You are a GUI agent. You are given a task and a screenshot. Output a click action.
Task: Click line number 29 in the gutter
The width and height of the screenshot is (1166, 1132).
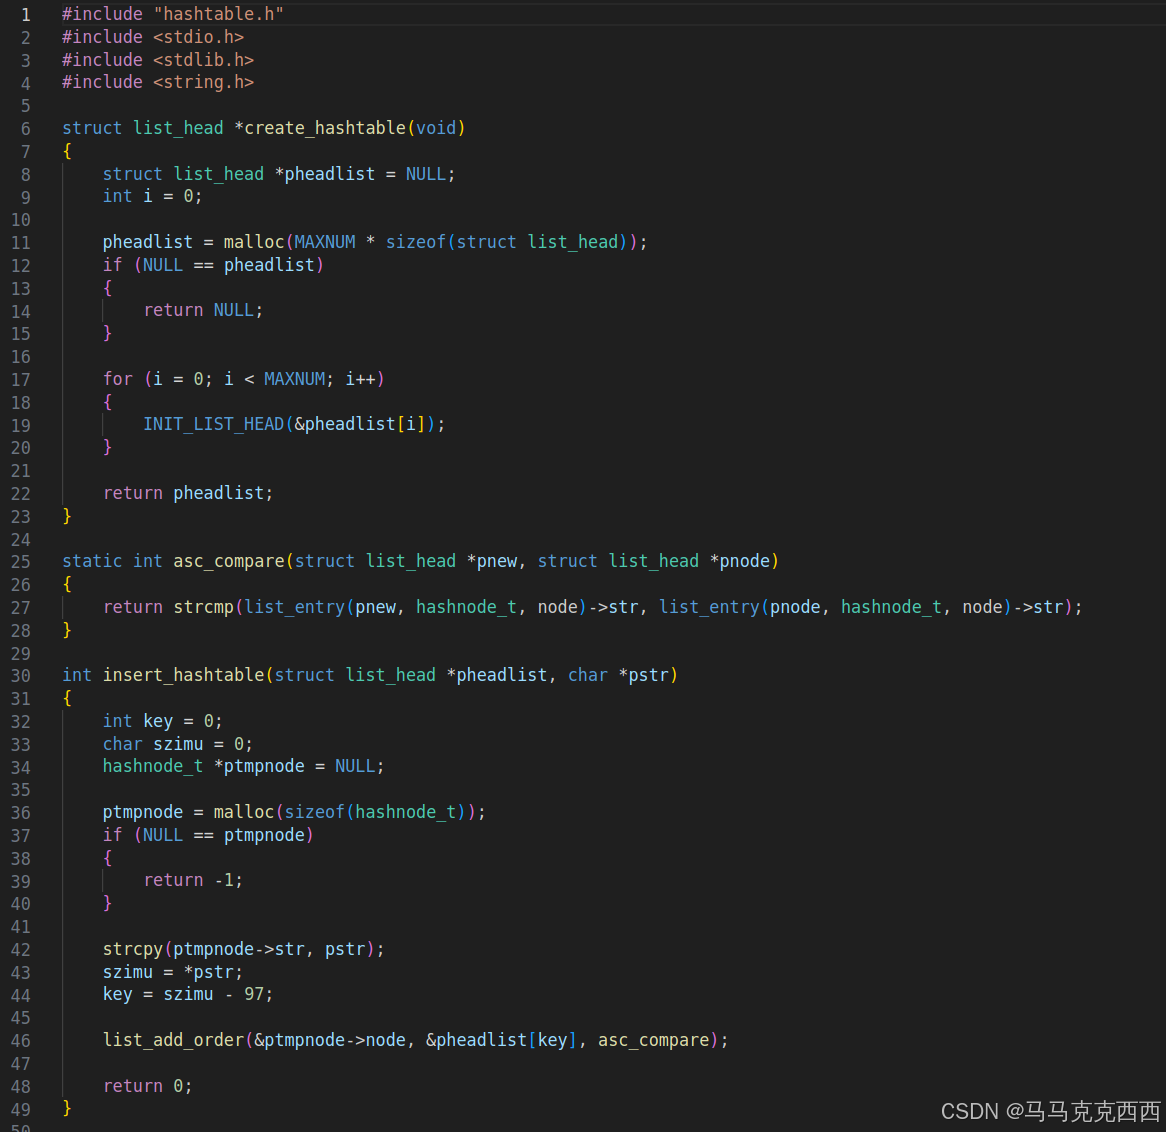click(x=21, y=655)
